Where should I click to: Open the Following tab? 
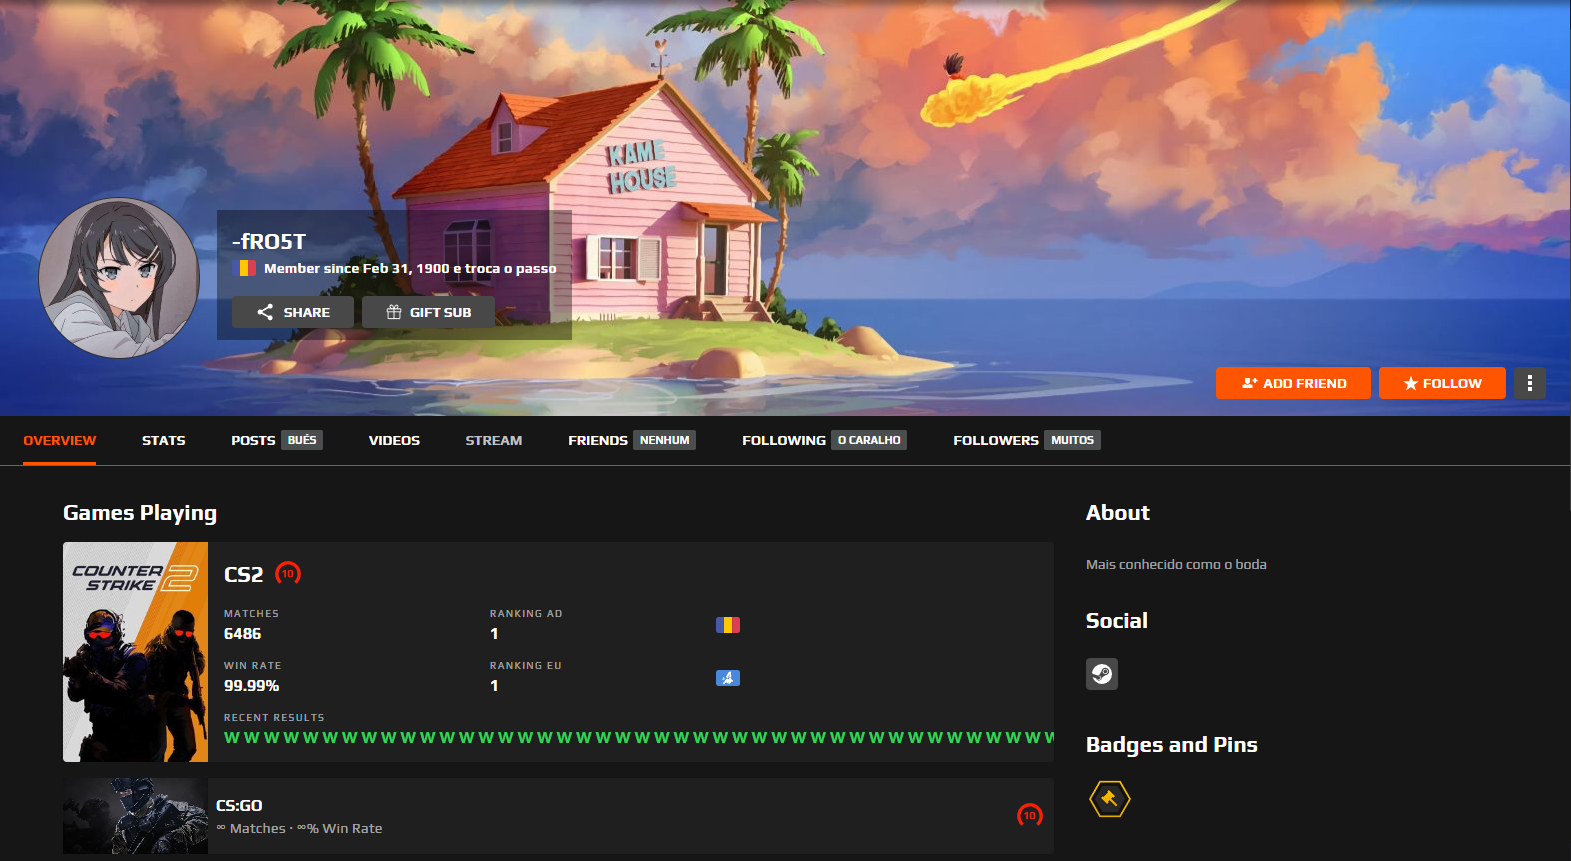point(824,440)
